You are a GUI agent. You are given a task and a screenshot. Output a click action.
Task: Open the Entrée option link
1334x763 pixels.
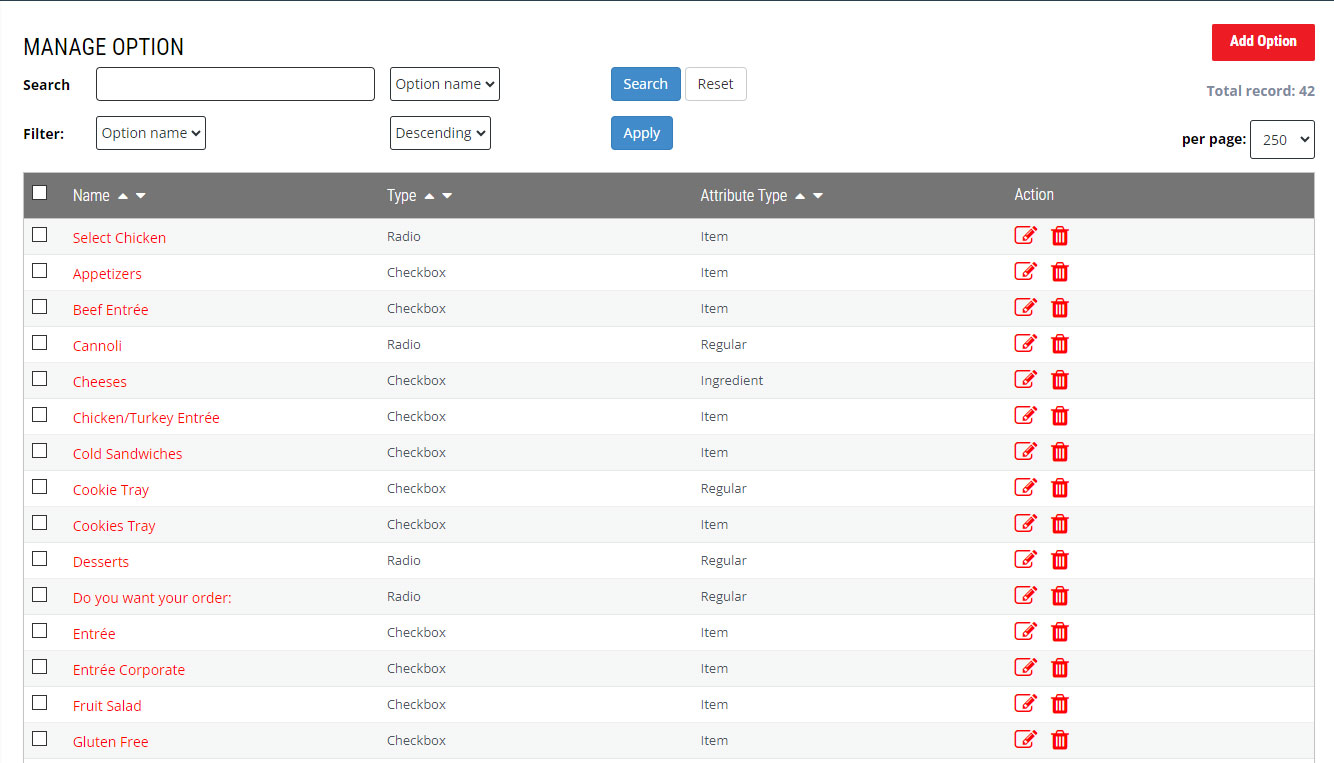click(x=94, y=634)
